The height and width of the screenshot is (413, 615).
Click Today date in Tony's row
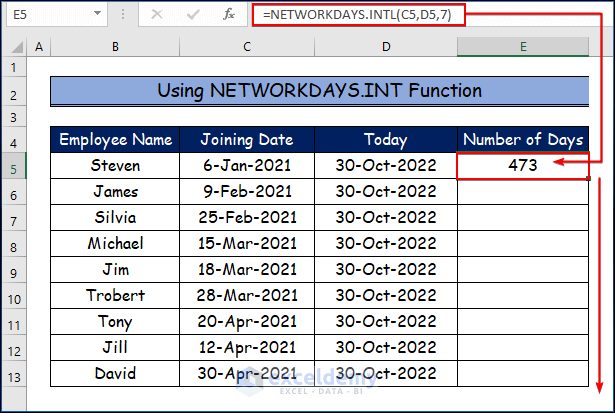tap(386, 321)
